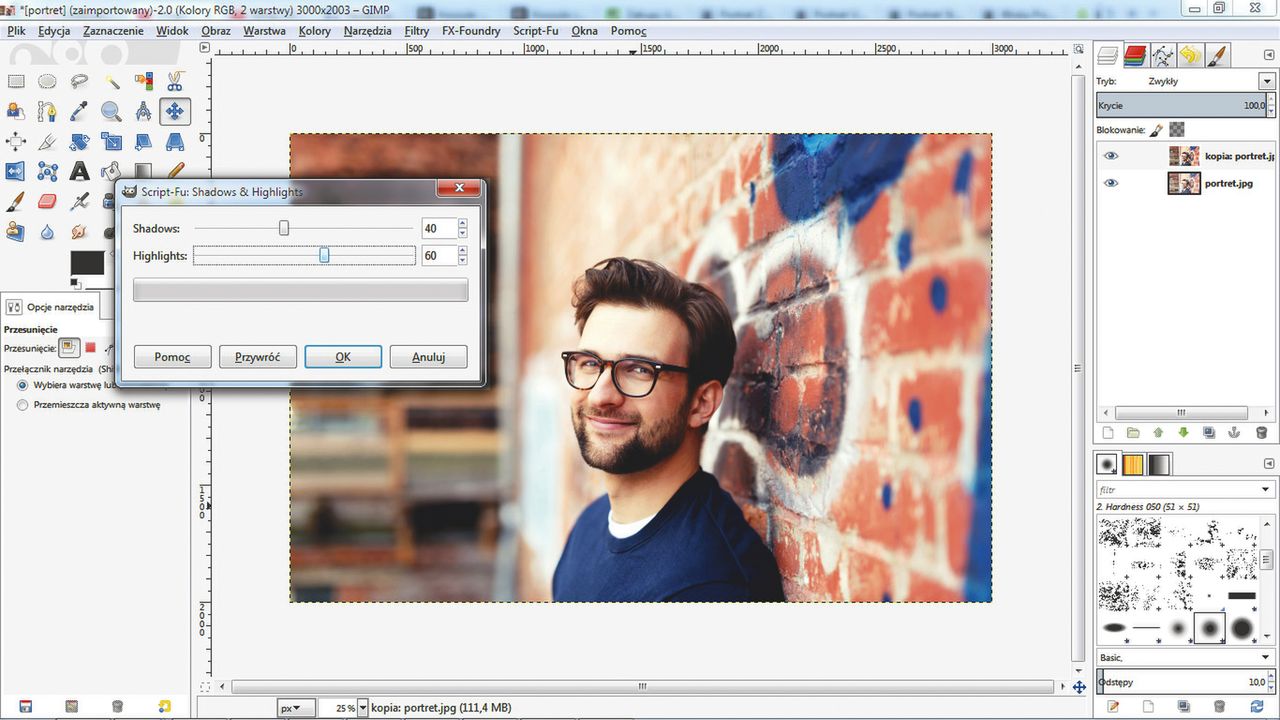Increase the Shadows value with stepper
Viewport: 1280px width, 720px height.
tap(462, 224)
